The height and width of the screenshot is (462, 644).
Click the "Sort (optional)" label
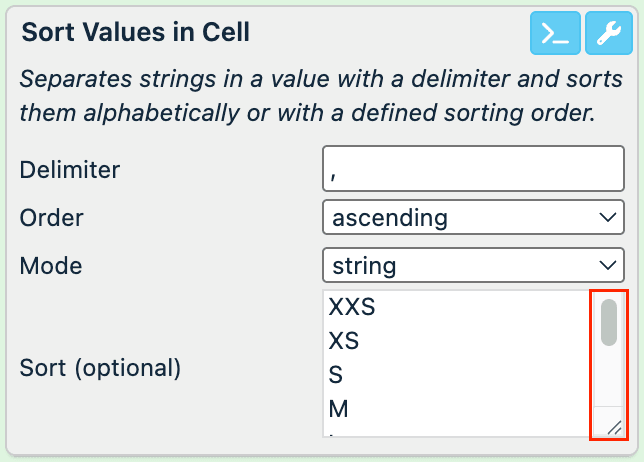coord(100,367)
